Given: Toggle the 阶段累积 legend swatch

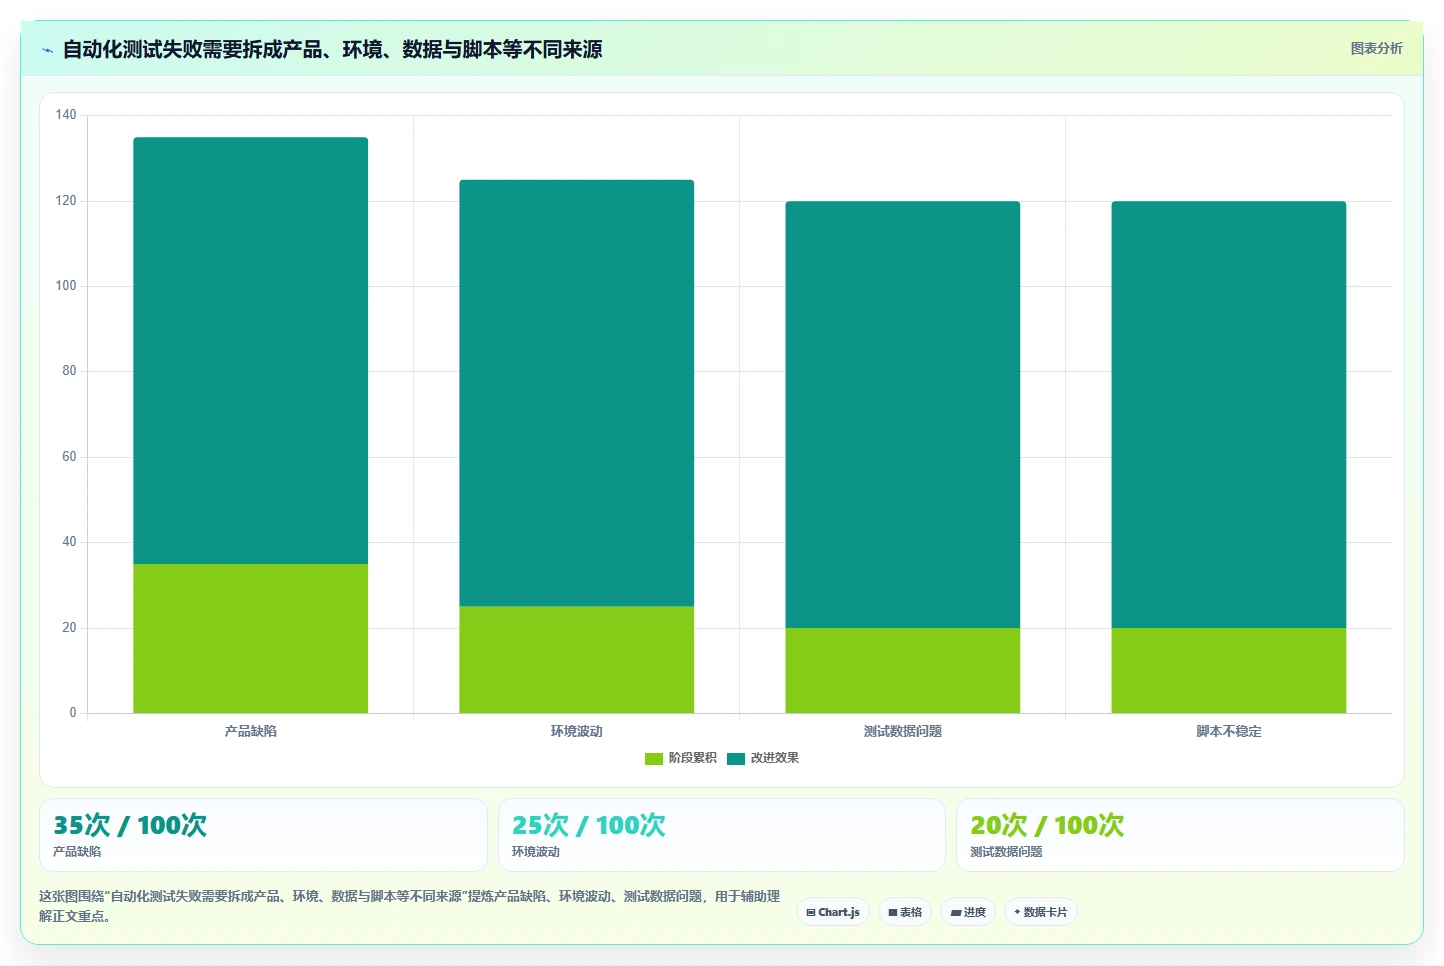Looking at the screenshot, I should click(654, 759).
